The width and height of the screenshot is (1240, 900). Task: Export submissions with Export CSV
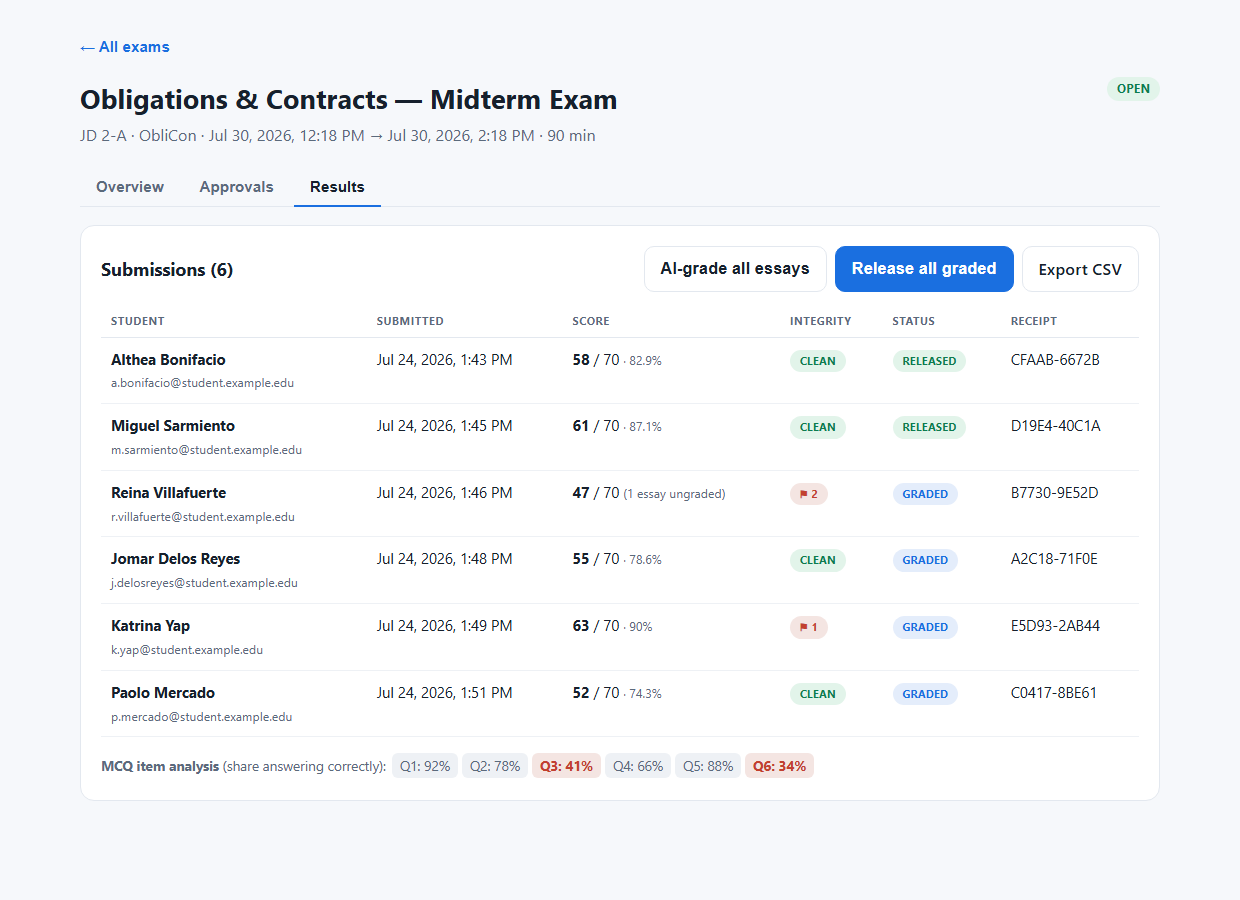pos(1080,269)
